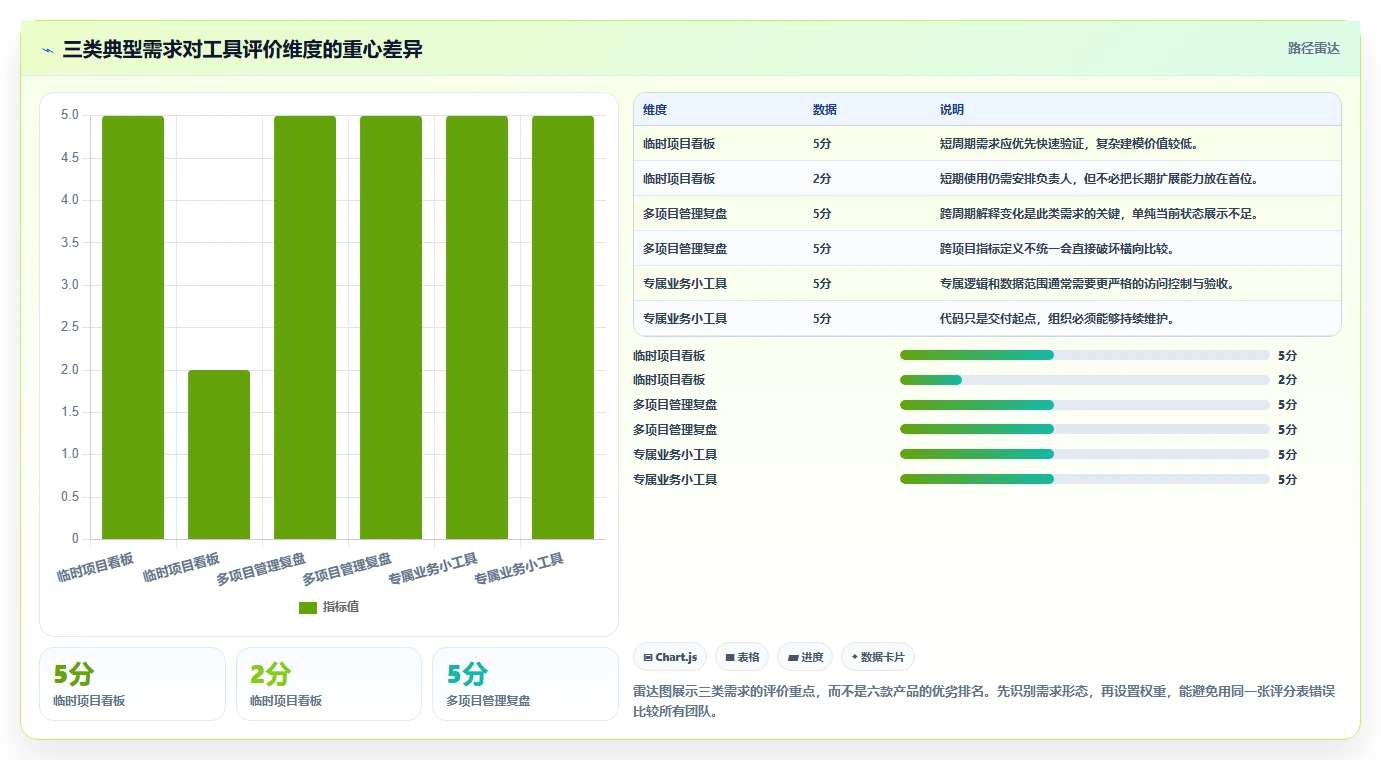Open the 数据卡片 chip

point(878,657)
